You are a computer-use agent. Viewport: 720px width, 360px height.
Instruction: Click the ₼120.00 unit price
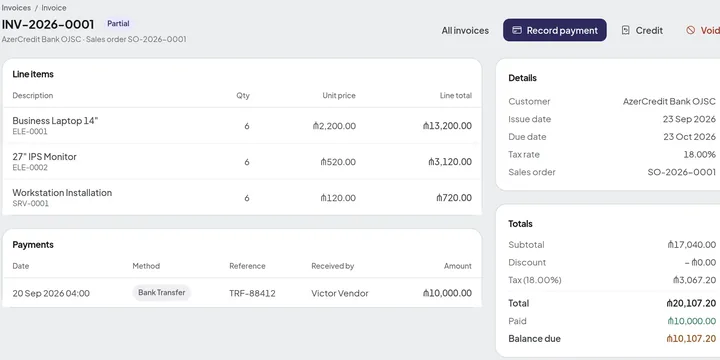coord(338,198)
